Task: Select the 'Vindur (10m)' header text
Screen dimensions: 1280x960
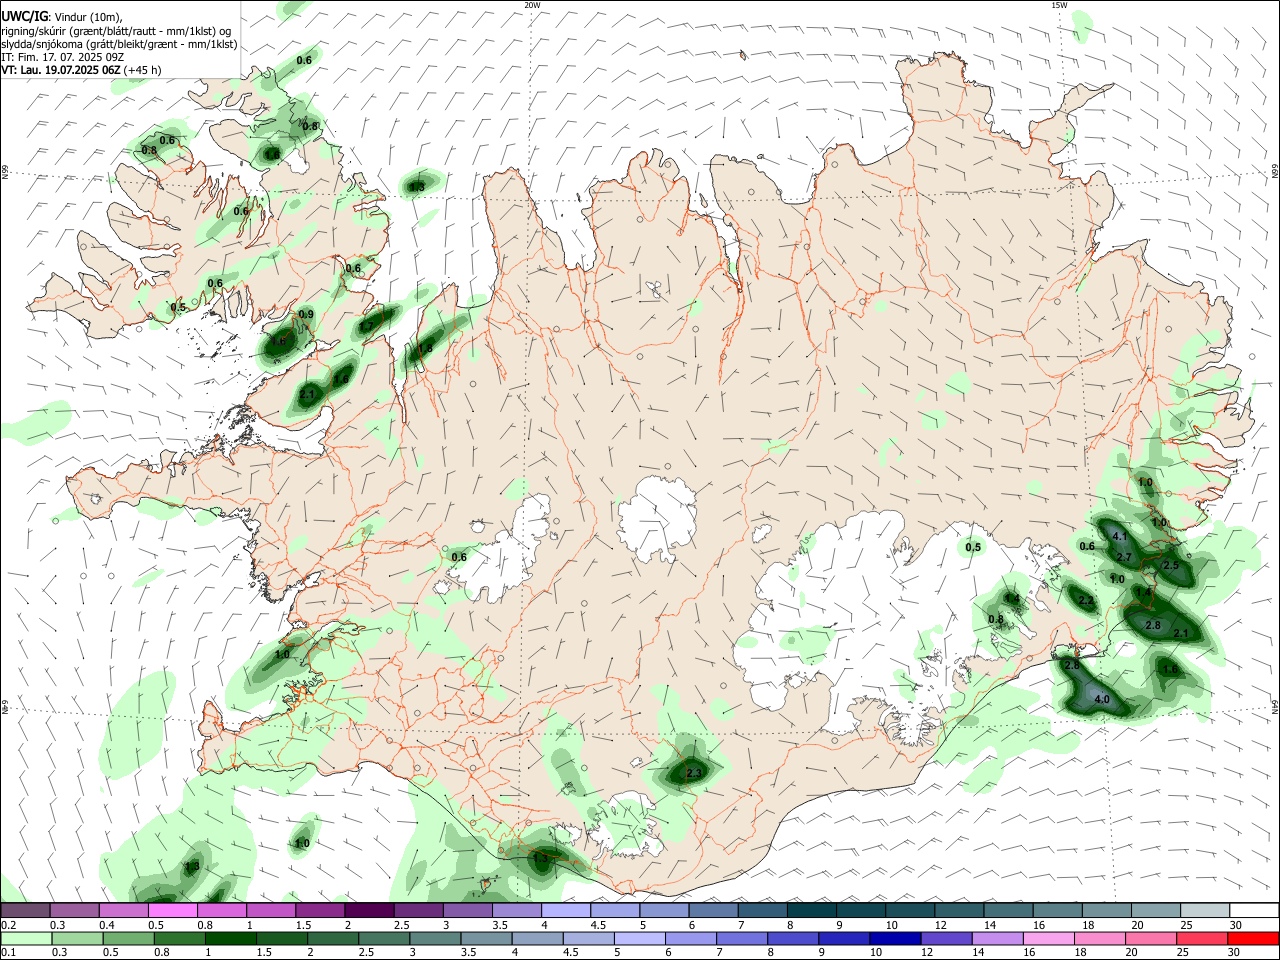Action: [87, 17]
